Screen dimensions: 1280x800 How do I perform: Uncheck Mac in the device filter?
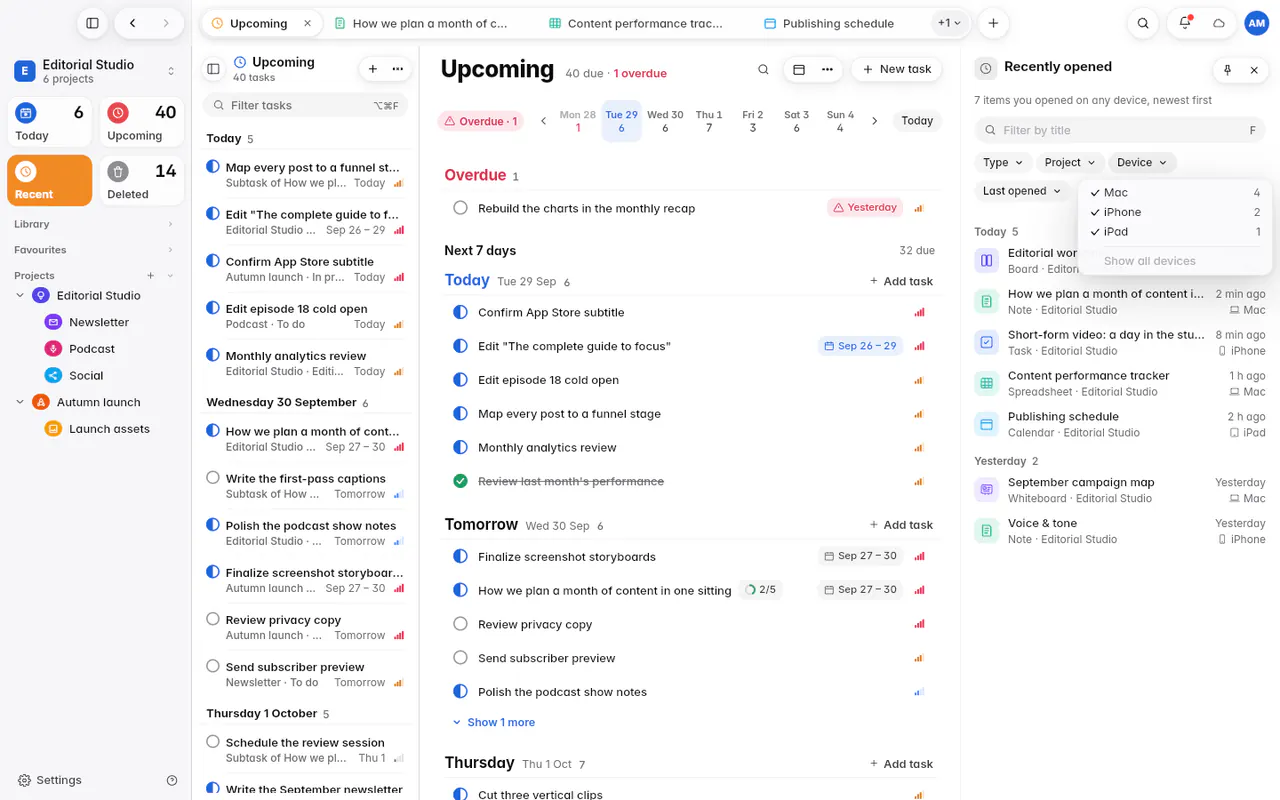point(1175,192)
